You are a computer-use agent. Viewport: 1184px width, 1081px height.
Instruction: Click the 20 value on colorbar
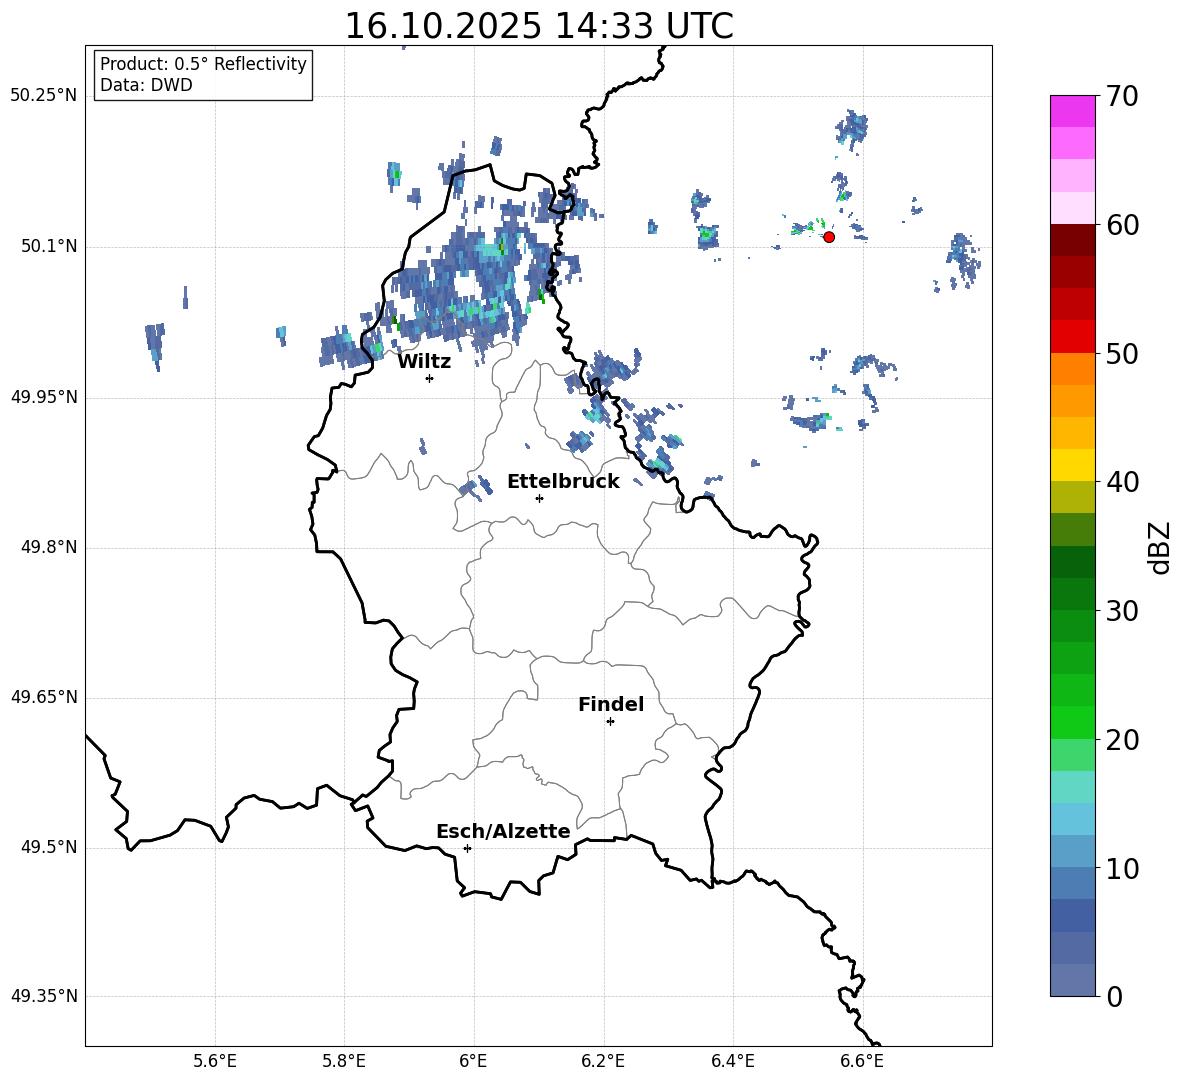(1122, 739)
